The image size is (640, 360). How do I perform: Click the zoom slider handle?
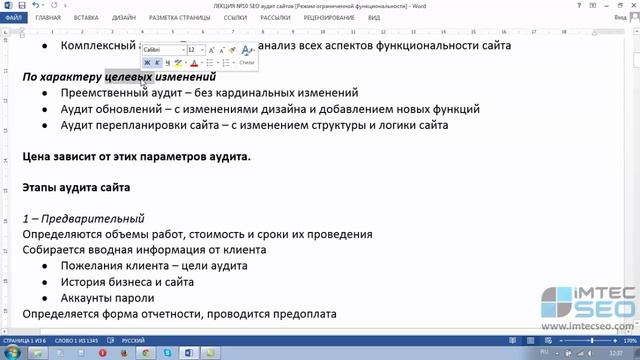592,340
